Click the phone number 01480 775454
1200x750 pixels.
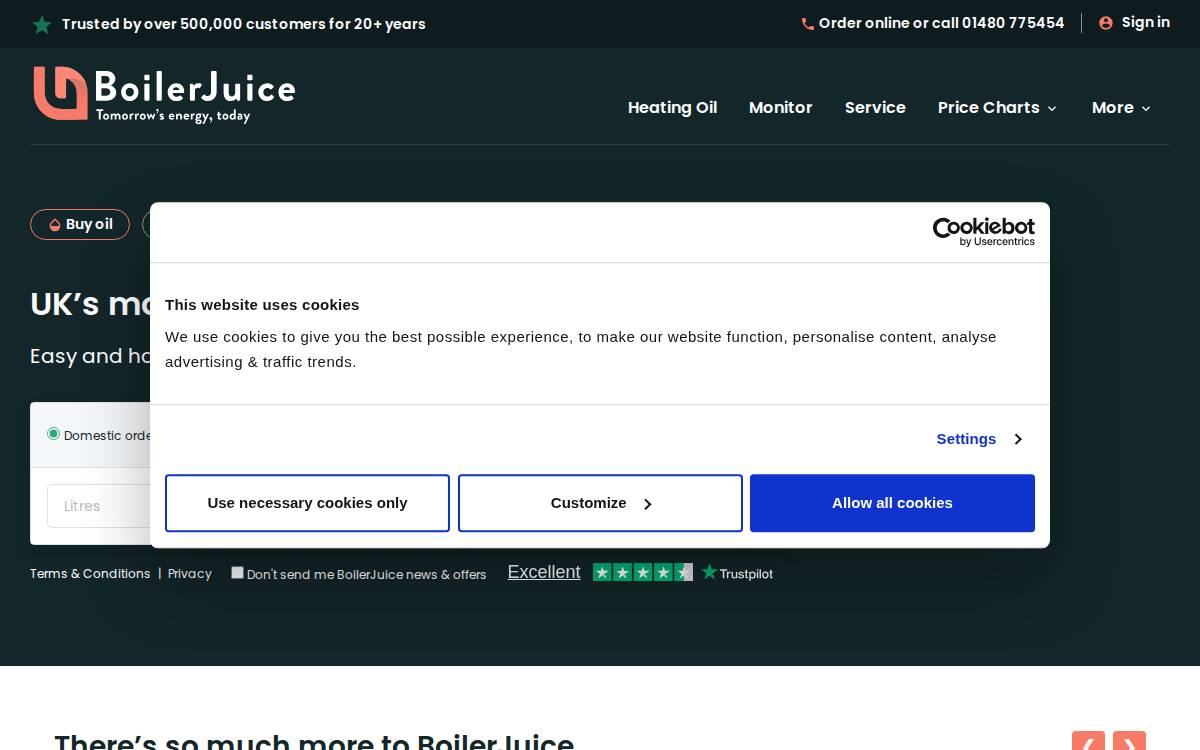click(x=1013, y=23)
